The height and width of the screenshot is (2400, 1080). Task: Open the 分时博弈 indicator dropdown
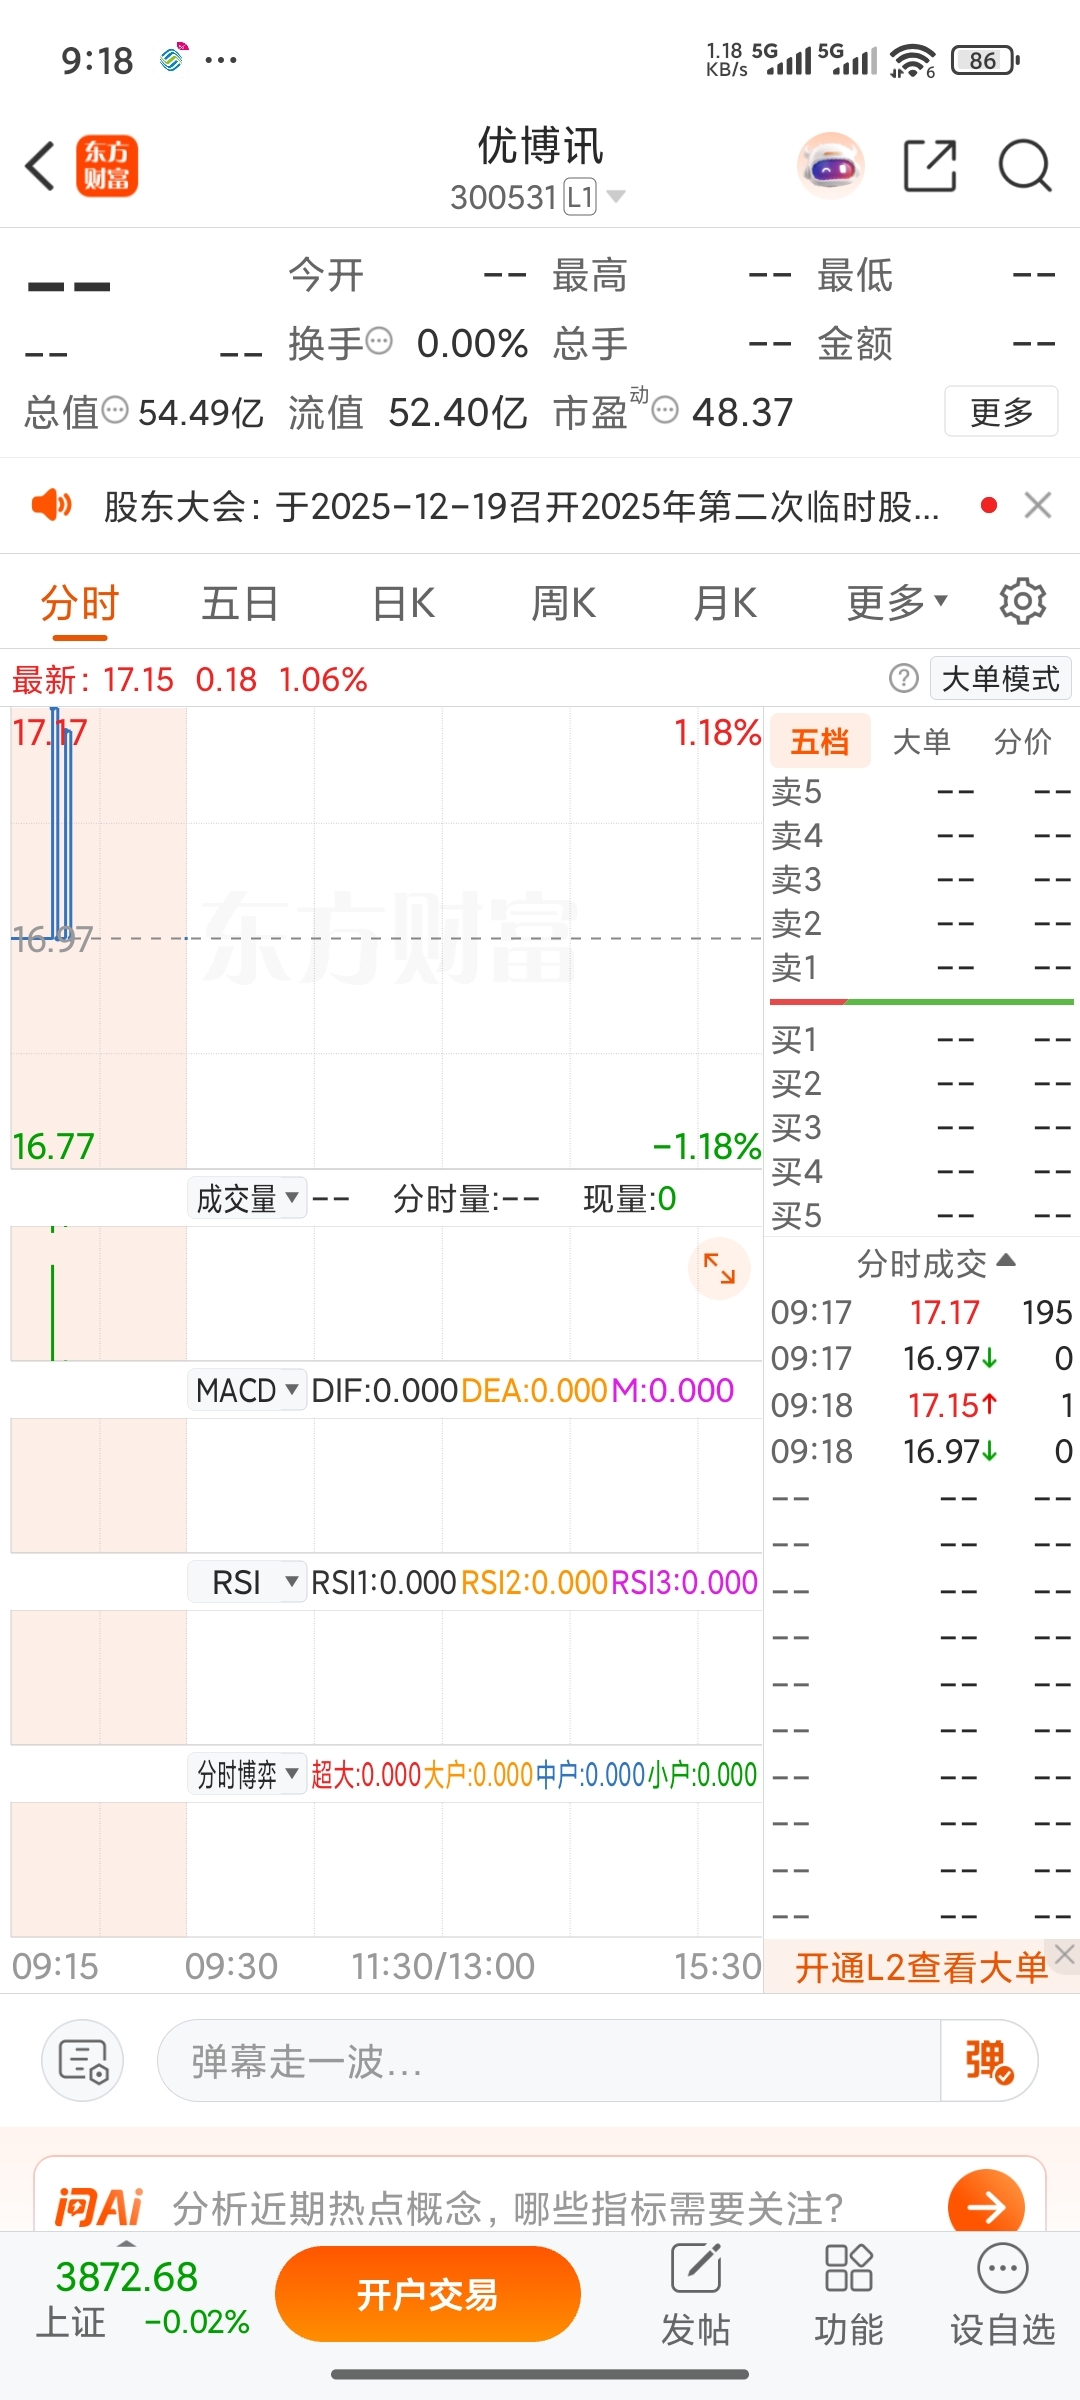point(247,1774)
